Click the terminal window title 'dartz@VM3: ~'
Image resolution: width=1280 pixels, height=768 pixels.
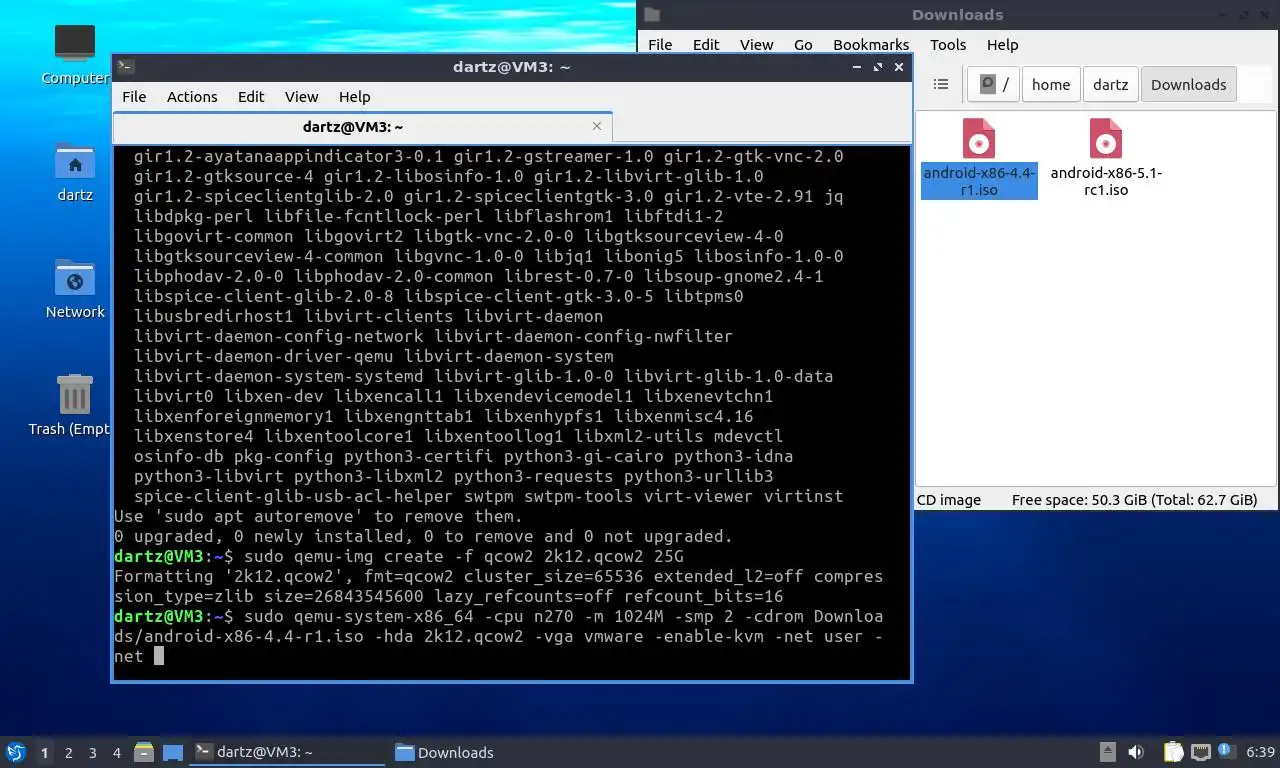(511, 67)
